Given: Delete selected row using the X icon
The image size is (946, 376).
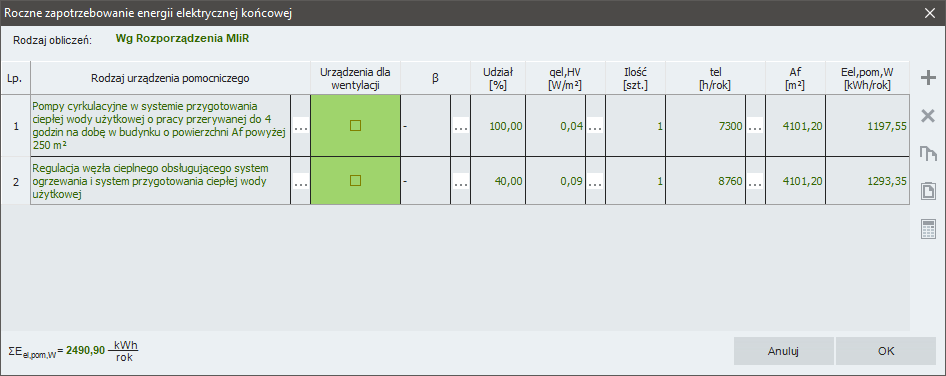Looking at the screenshot, I should point(928,116).
